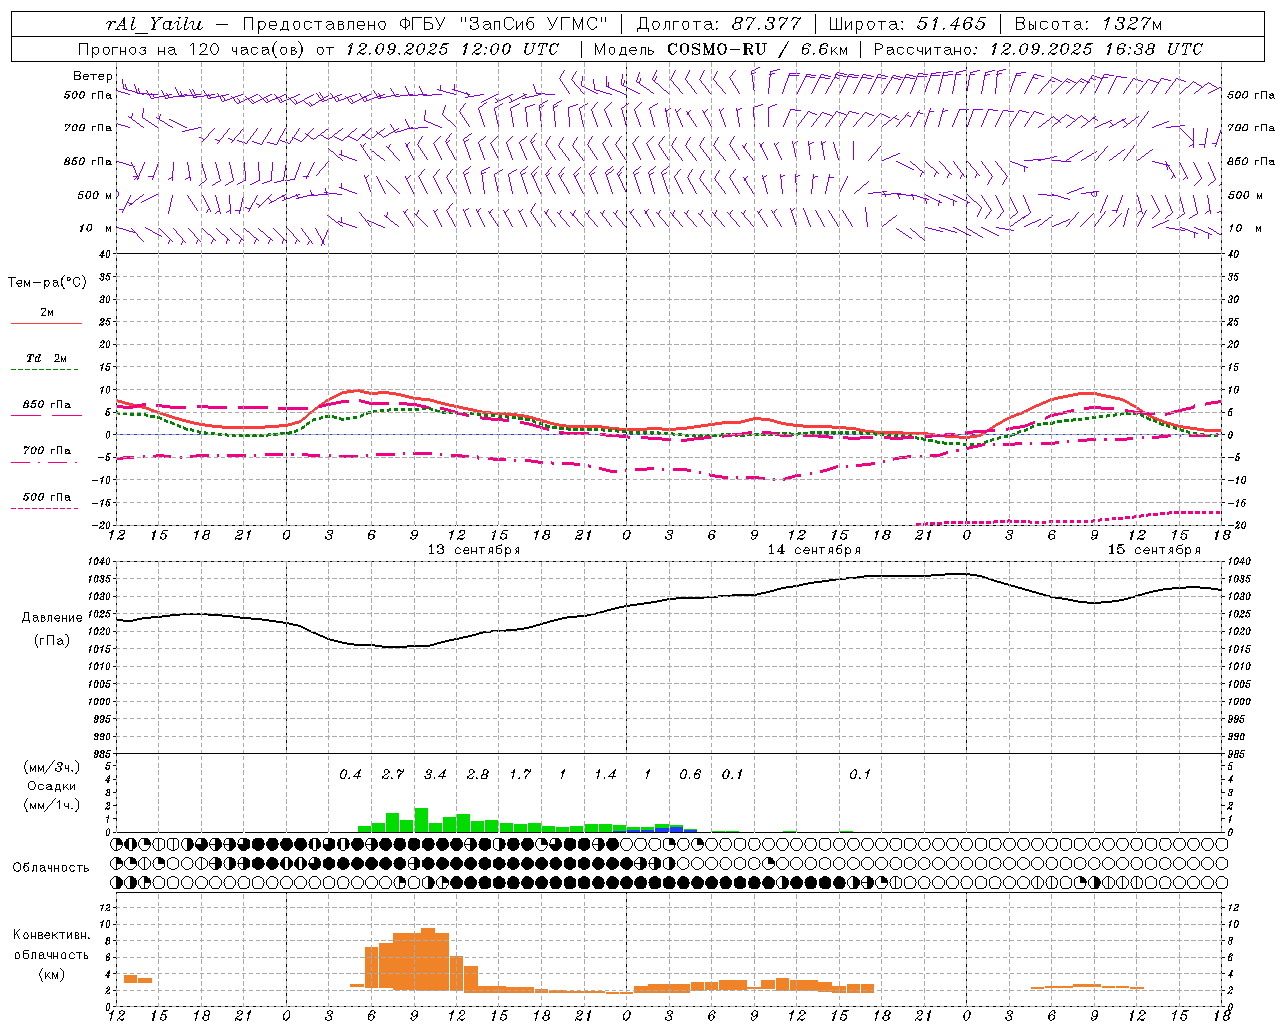Click the Ветер panel label

tap(93, 76)
